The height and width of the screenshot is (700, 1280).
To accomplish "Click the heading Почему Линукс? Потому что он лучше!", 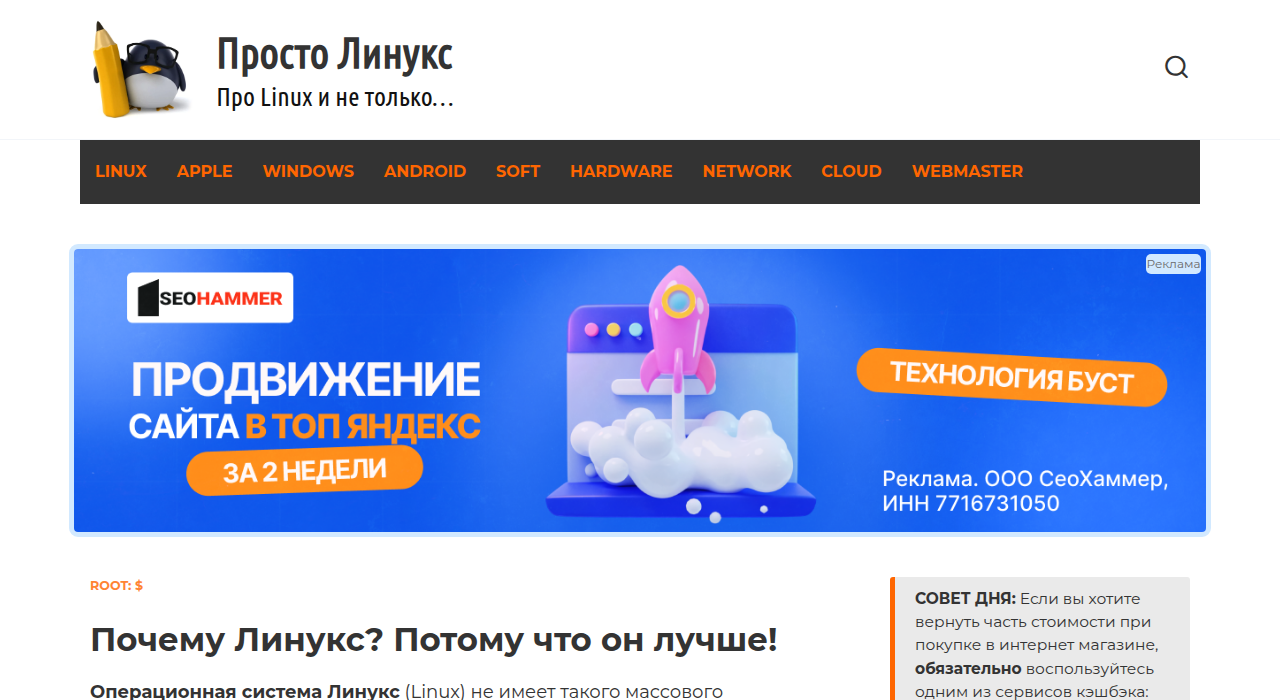I will [x=434, y=640].
